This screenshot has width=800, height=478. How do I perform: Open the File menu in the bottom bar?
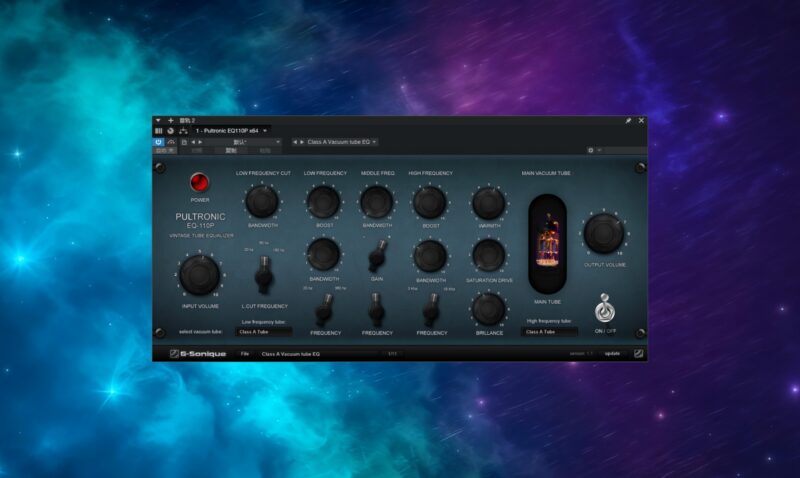click(x=245, y=354)
